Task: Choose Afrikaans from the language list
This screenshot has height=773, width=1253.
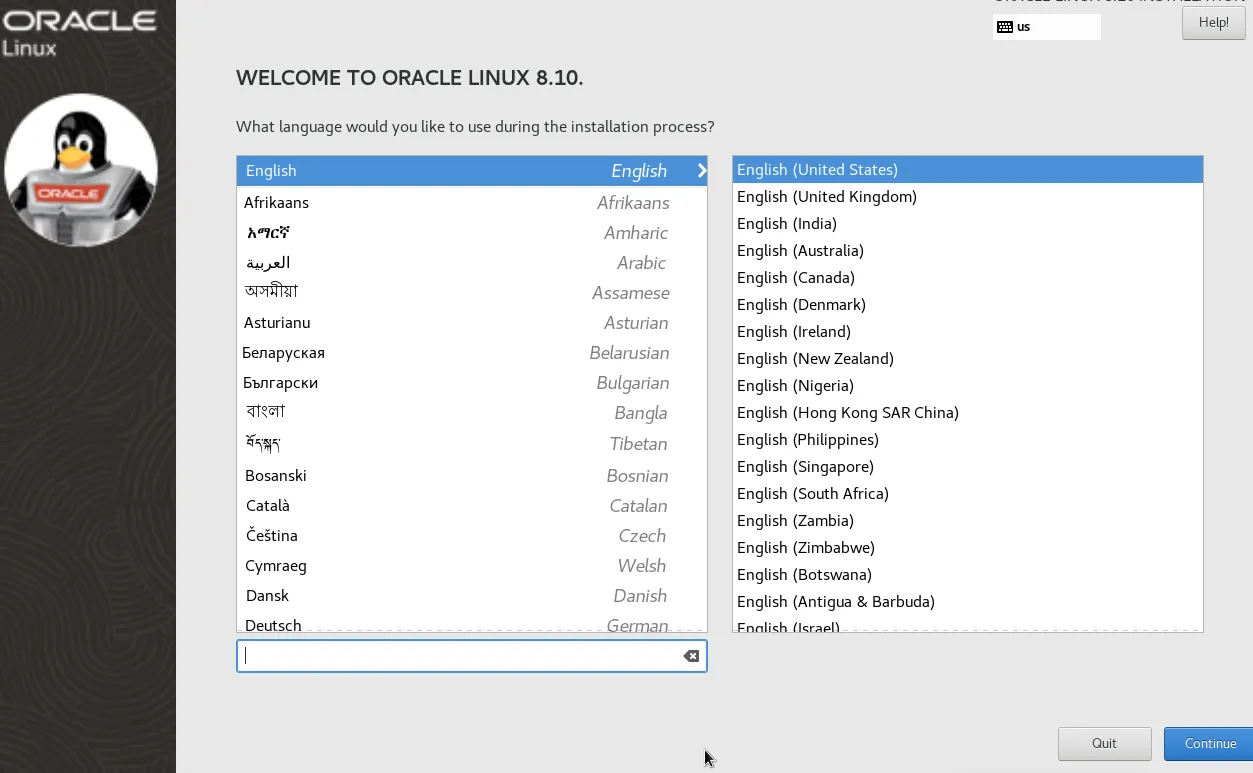Action: tap(472, 202)
